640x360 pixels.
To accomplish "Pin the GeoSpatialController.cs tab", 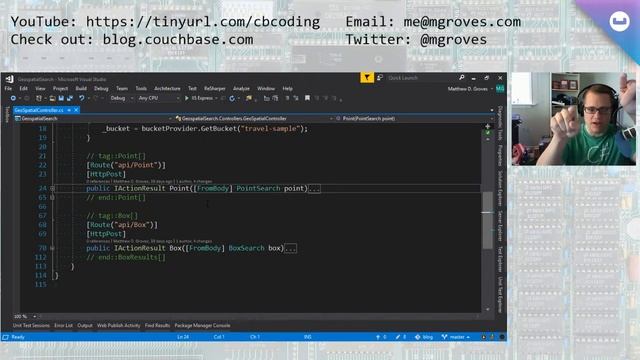I will (69, 110).
